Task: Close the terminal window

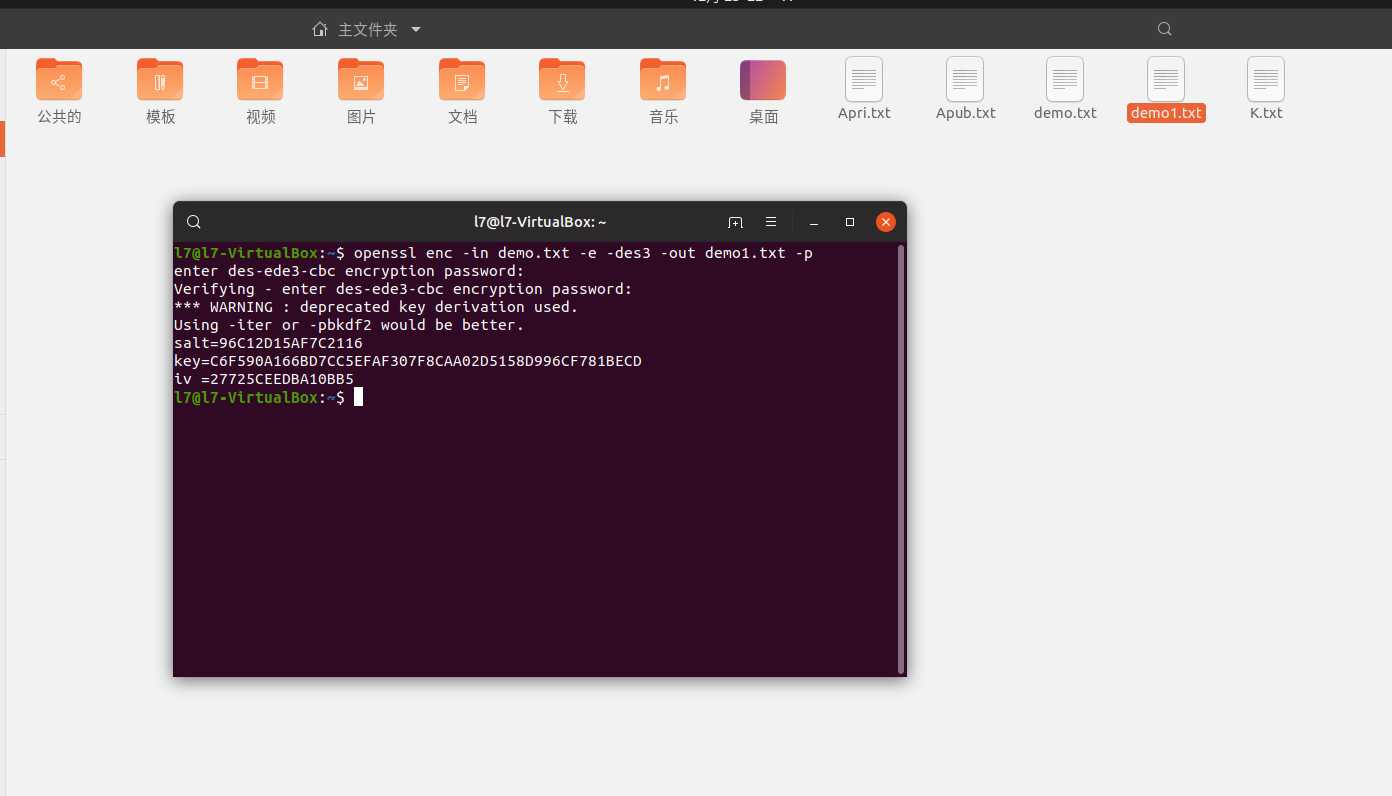Action: 885,222
